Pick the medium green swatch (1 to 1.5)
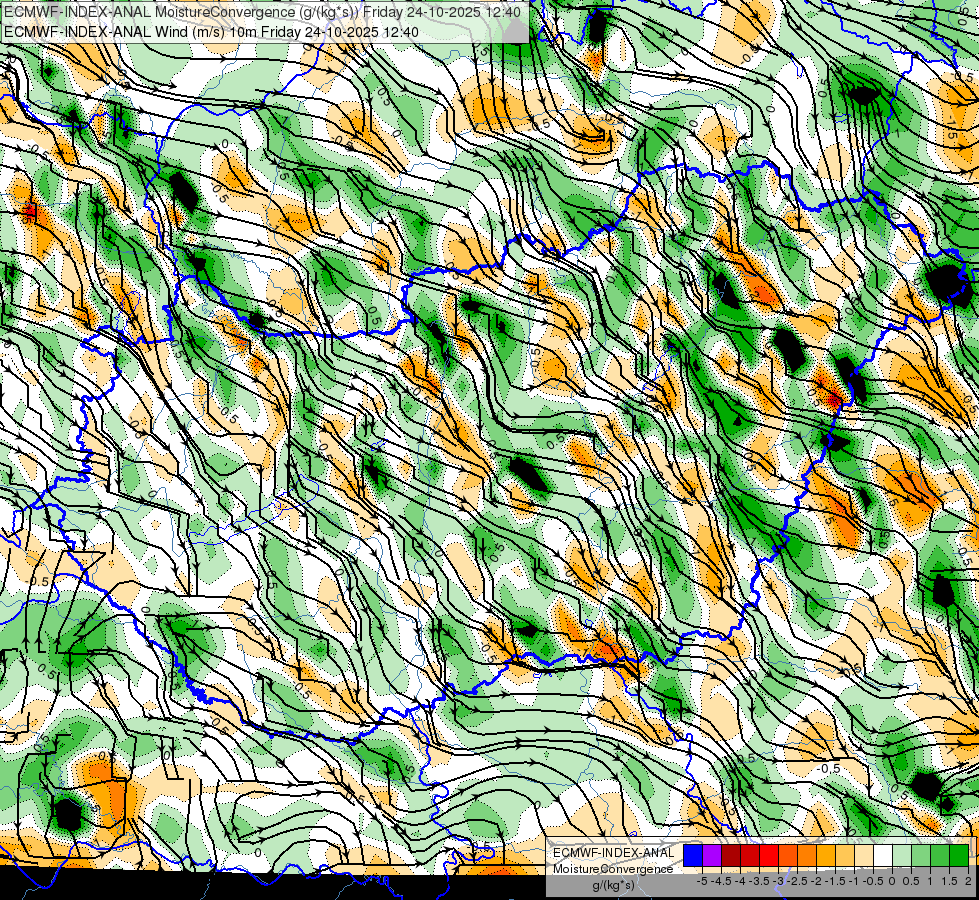The width and height of the screenshot is (979, 900). (x=940, y=856)
